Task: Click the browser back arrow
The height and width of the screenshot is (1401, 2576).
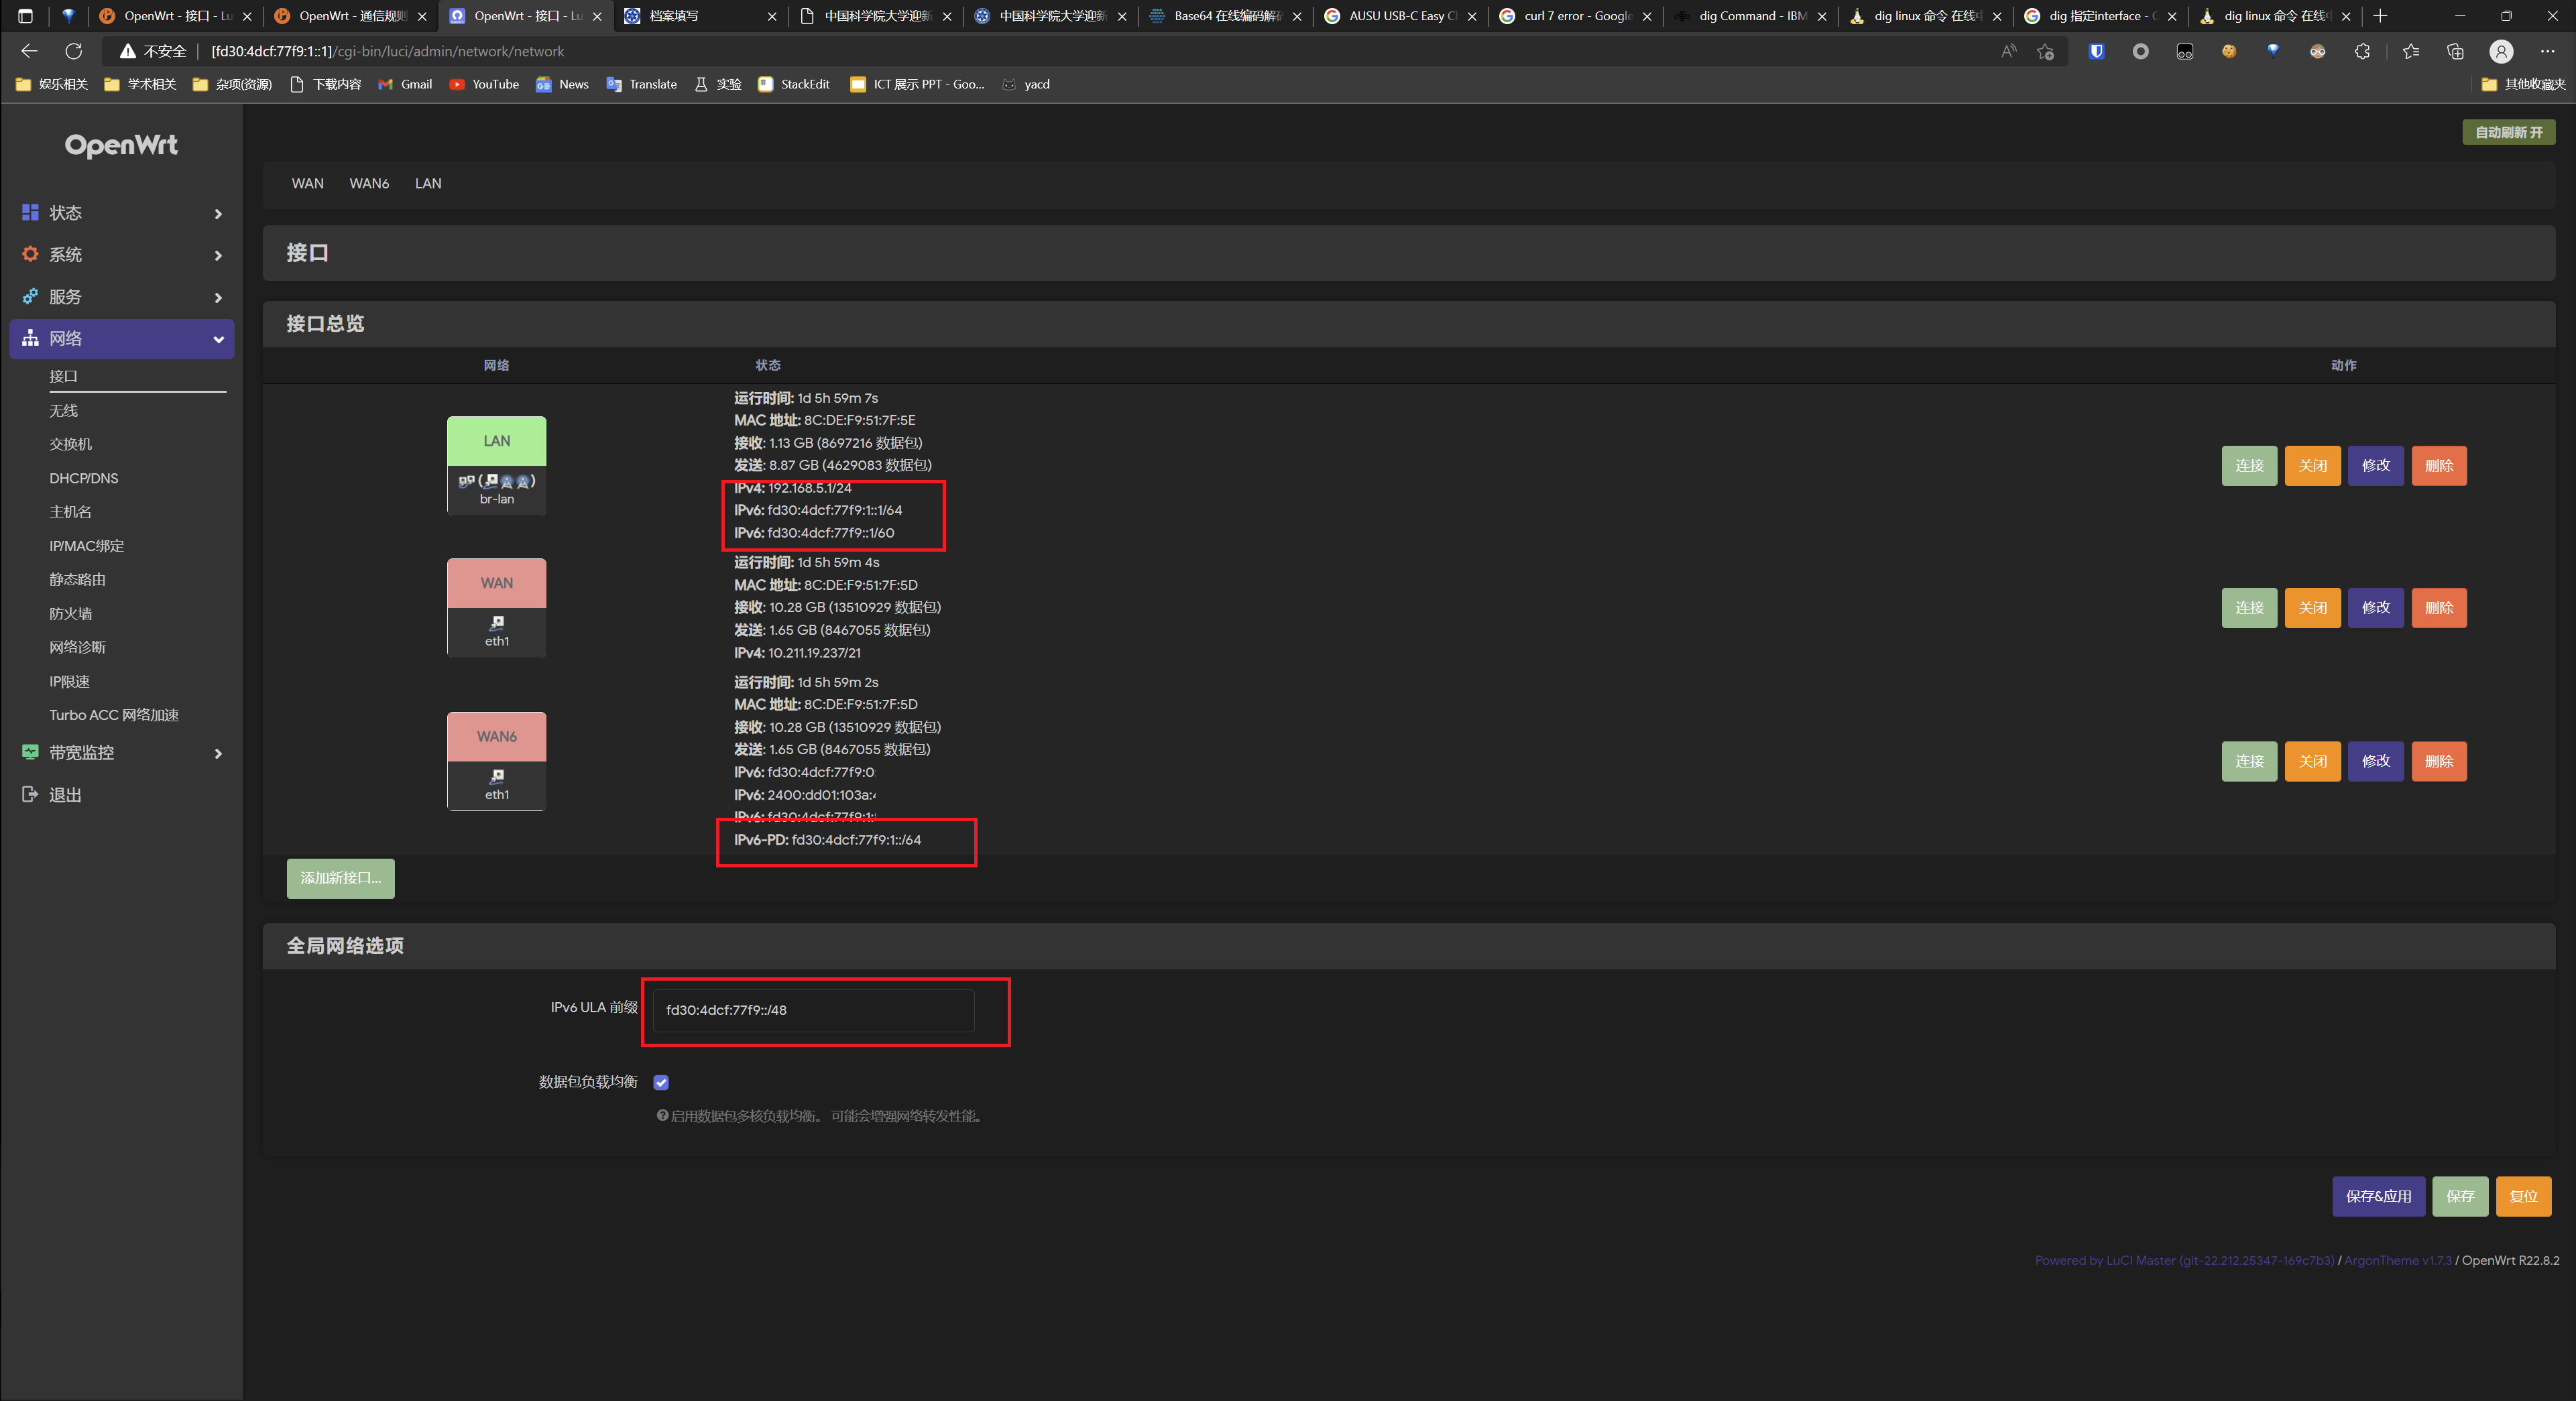Action: (29, 51)
